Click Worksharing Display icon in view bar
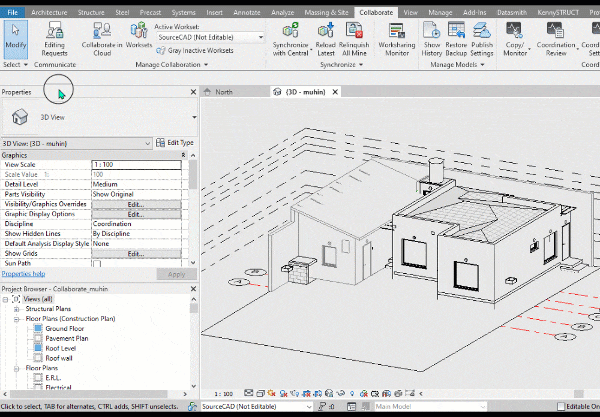 coord(364,393)
